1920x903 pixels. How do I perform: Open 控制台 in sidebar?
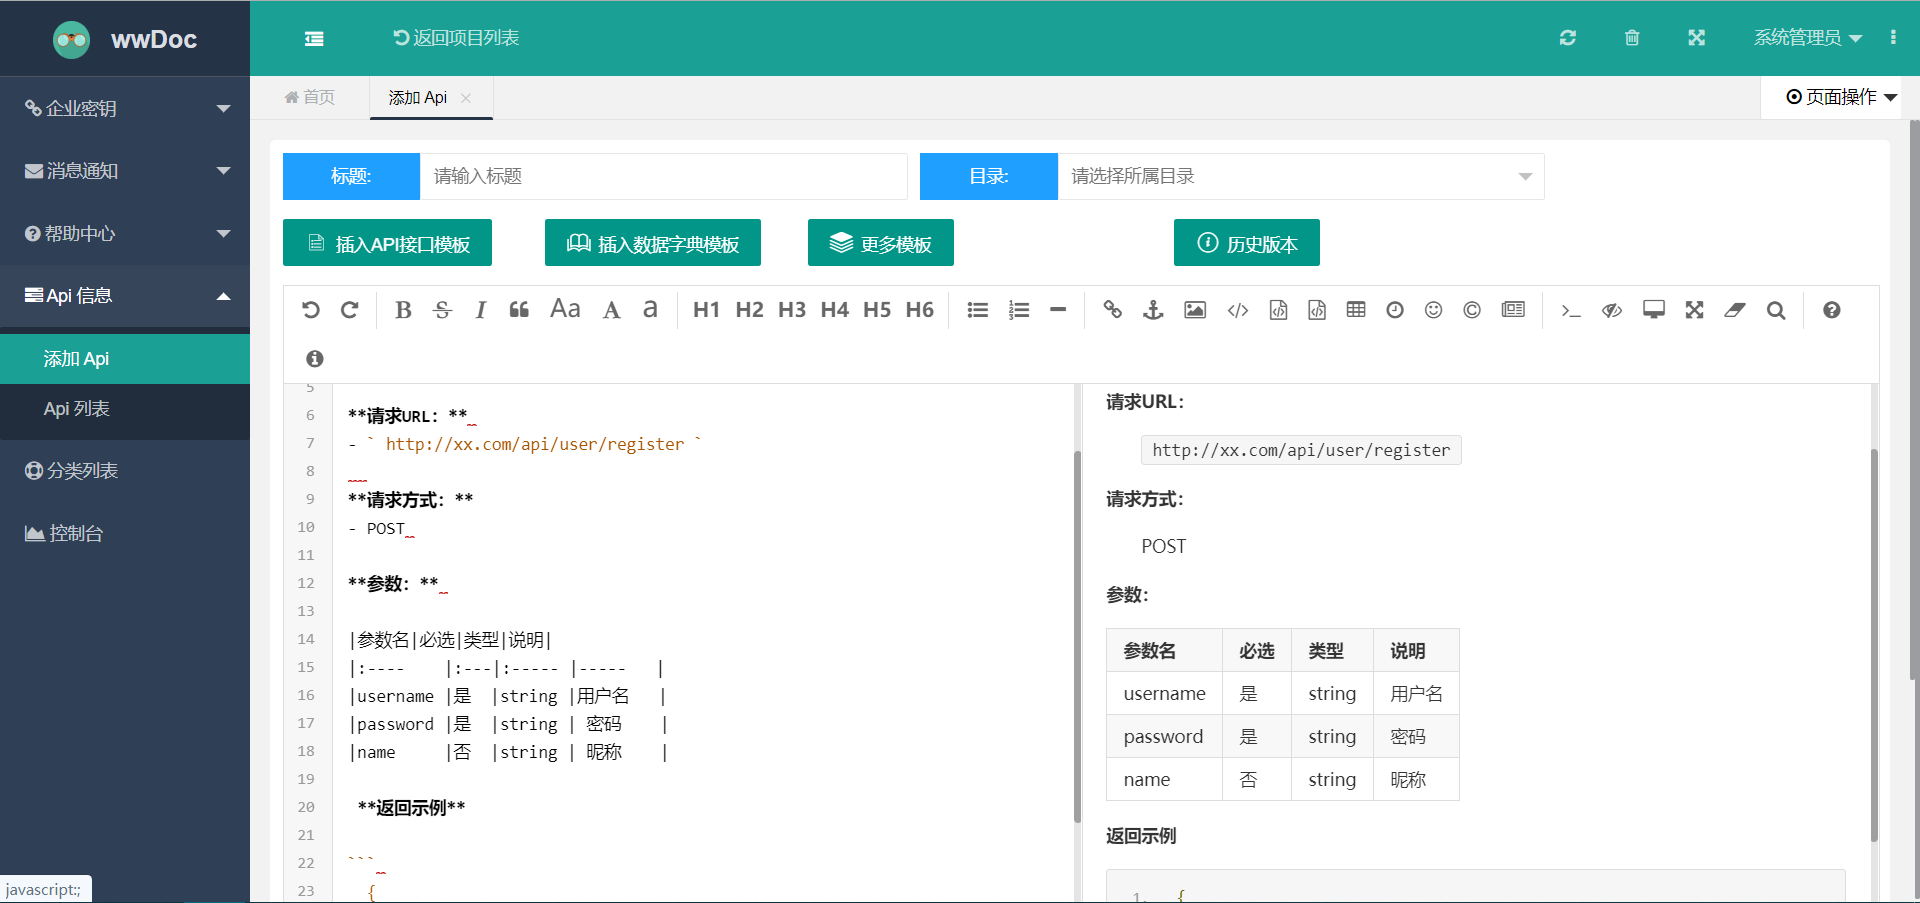coord(125,533)
